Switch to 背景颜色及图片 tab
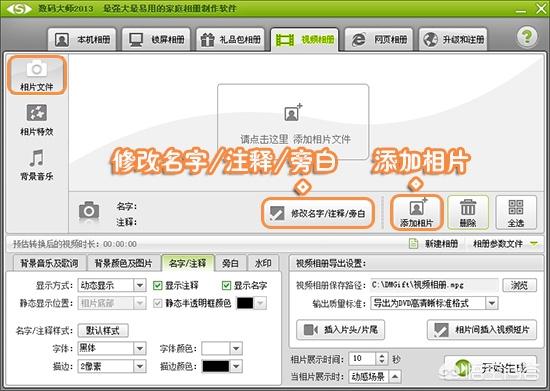This screenshot has width=550, height=391. click(123, 263)
